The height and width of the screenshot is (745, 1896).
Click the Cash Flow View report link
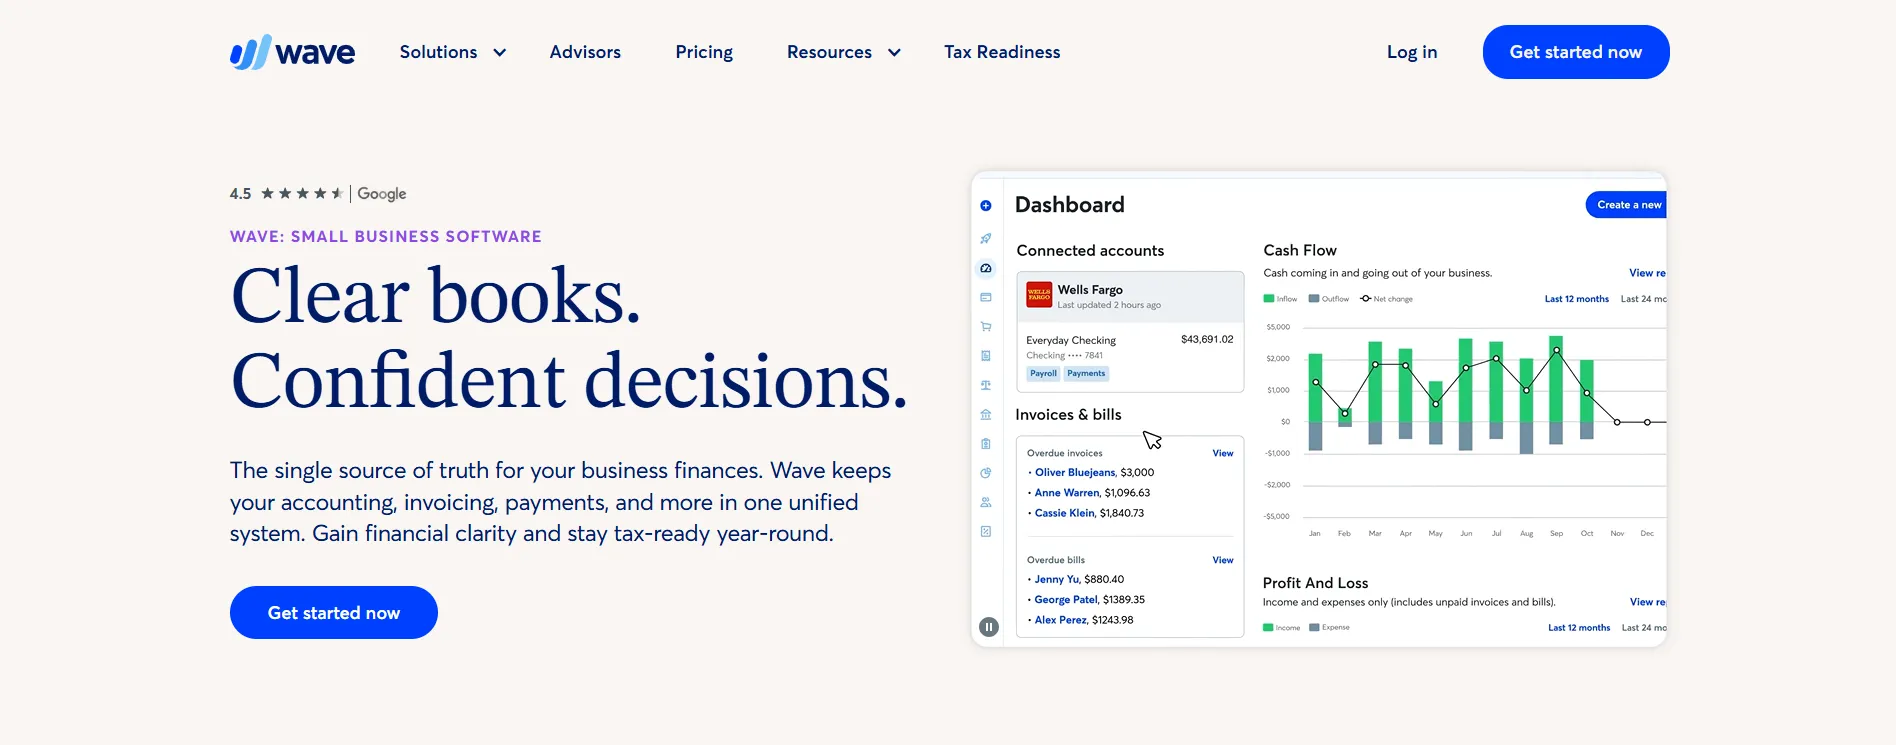[1647, 273]
